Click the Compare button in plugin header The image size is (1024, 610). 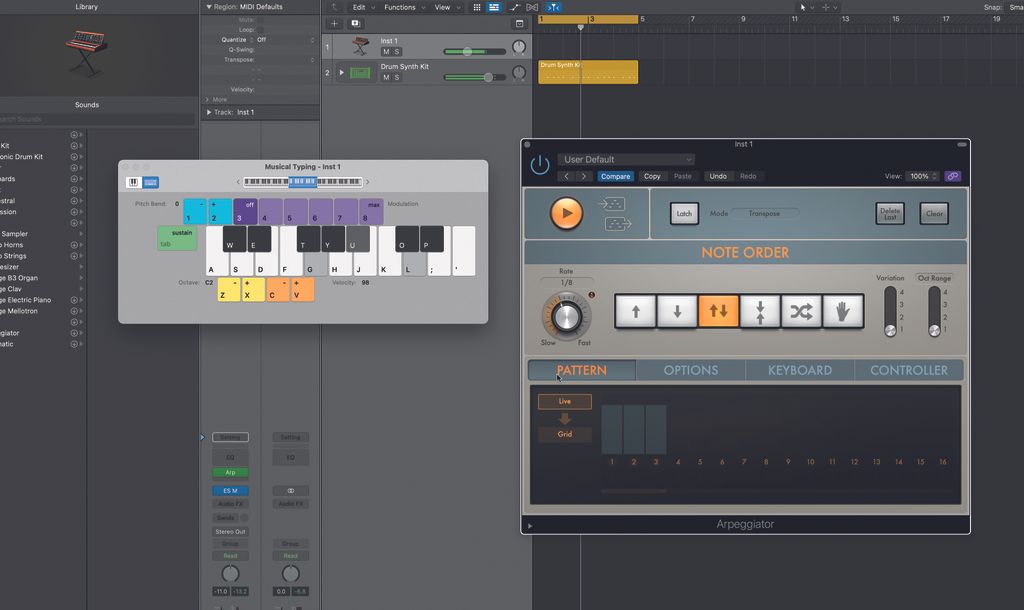pos(616,176)
